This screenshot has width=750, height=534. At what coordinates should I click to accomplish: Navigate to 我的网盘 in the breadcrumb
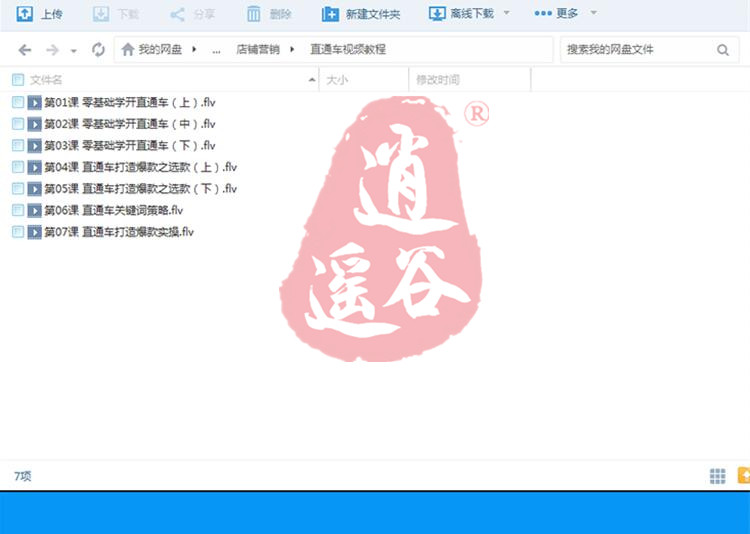[160, 49]
